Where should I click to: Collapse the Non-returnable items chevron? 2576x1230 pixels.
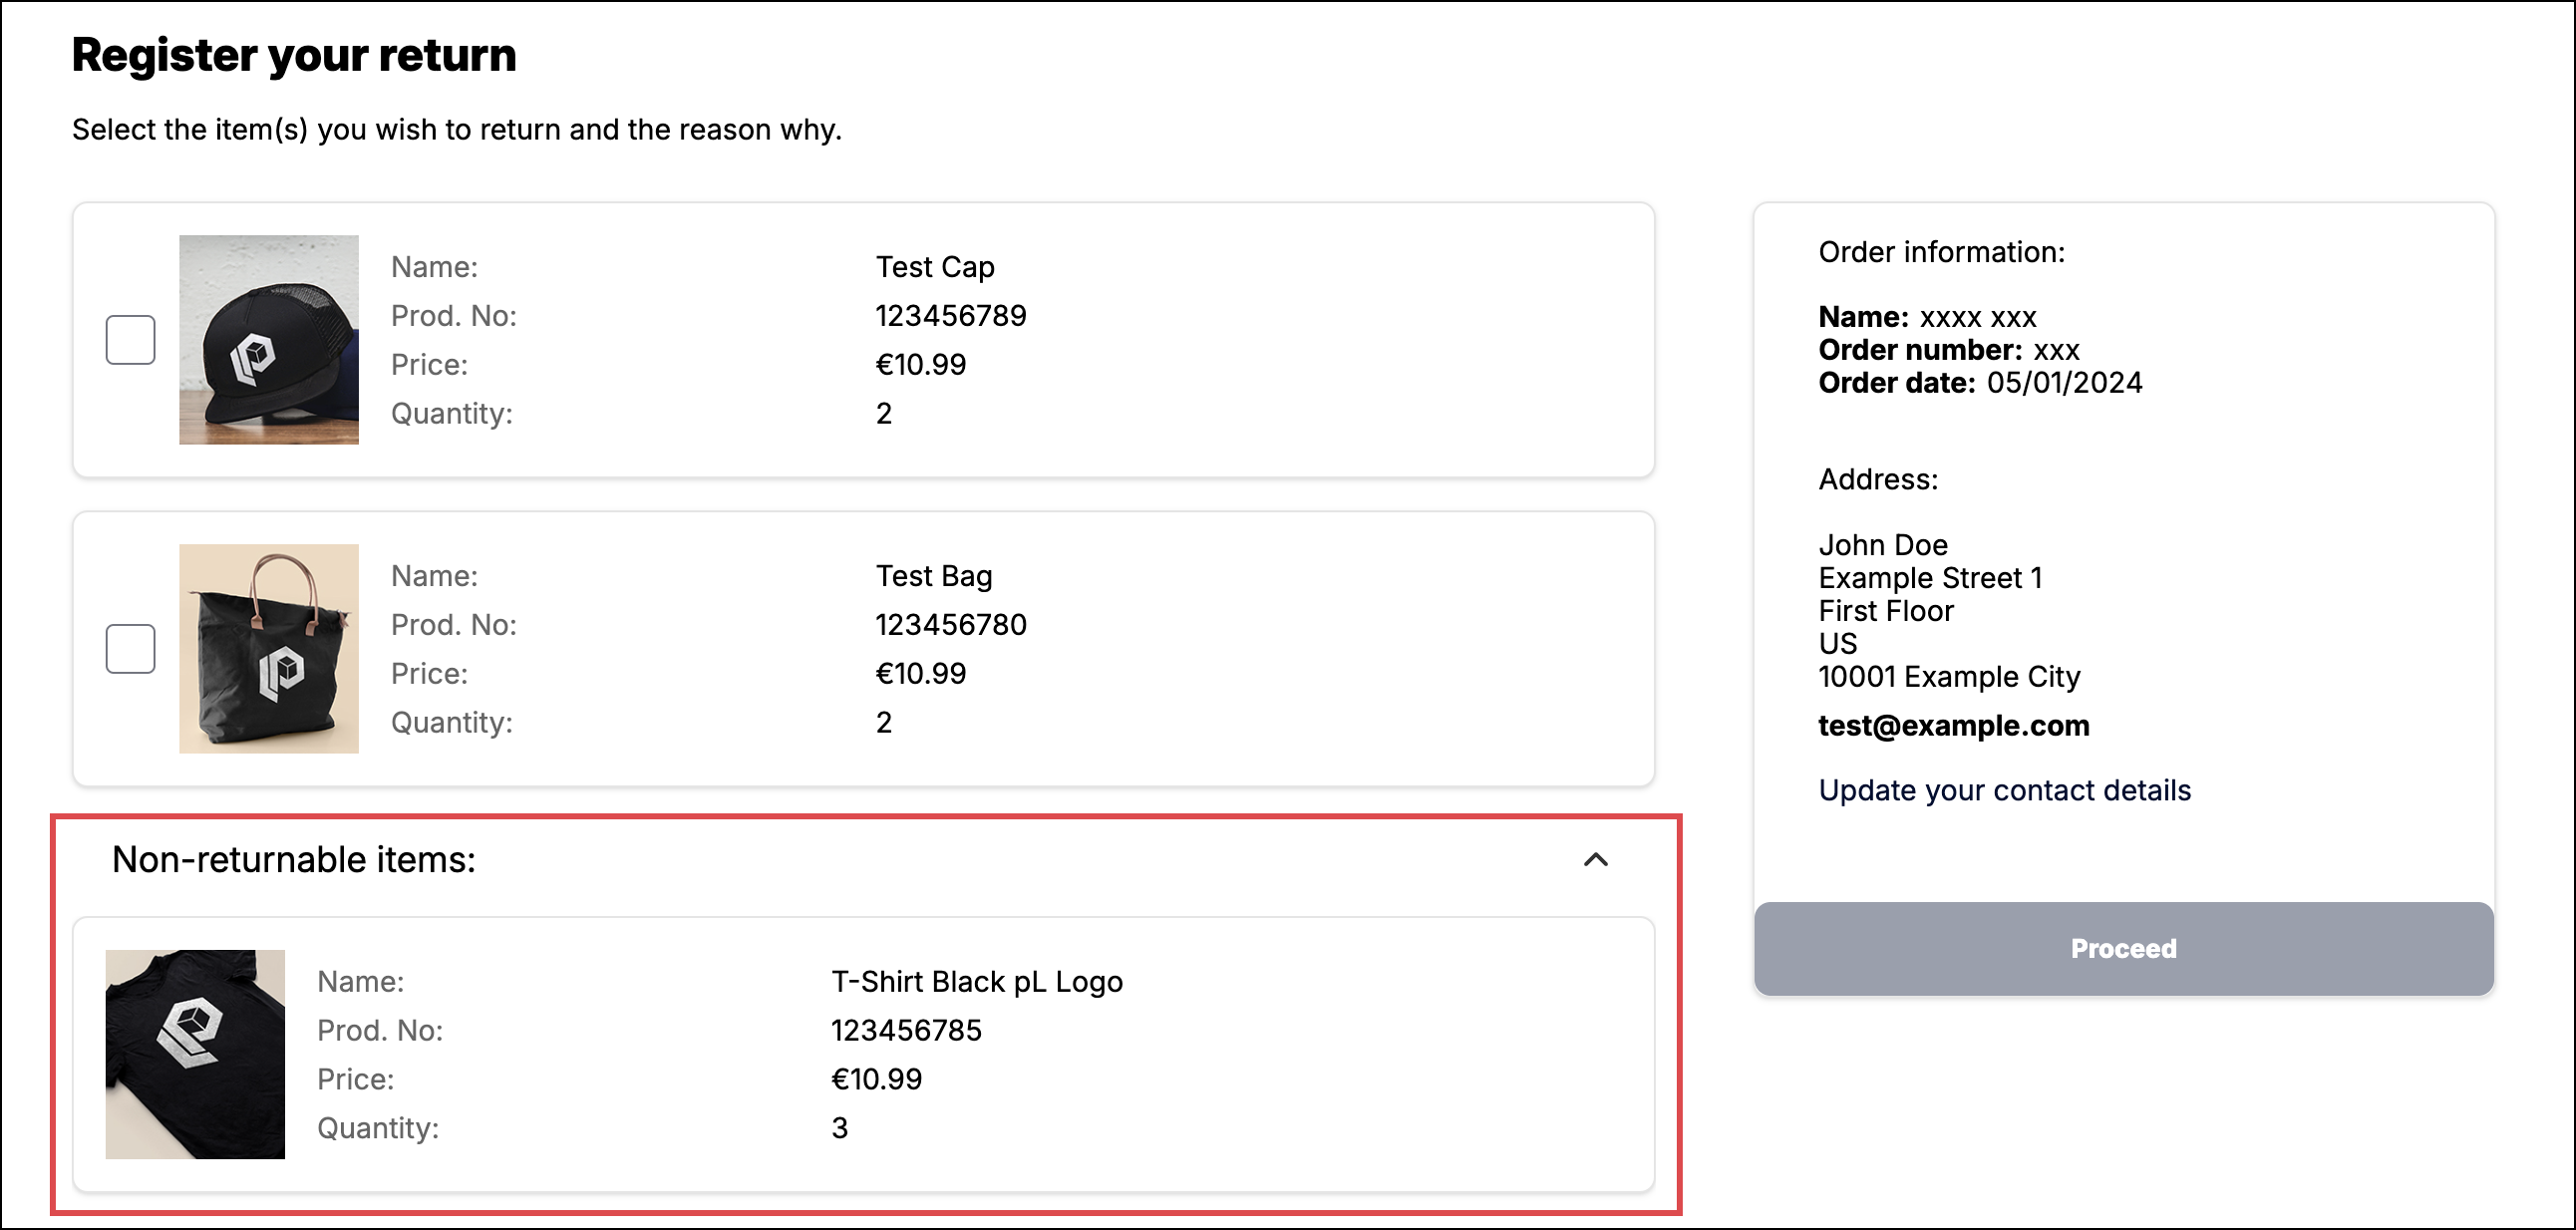[x=1596, y=860]
